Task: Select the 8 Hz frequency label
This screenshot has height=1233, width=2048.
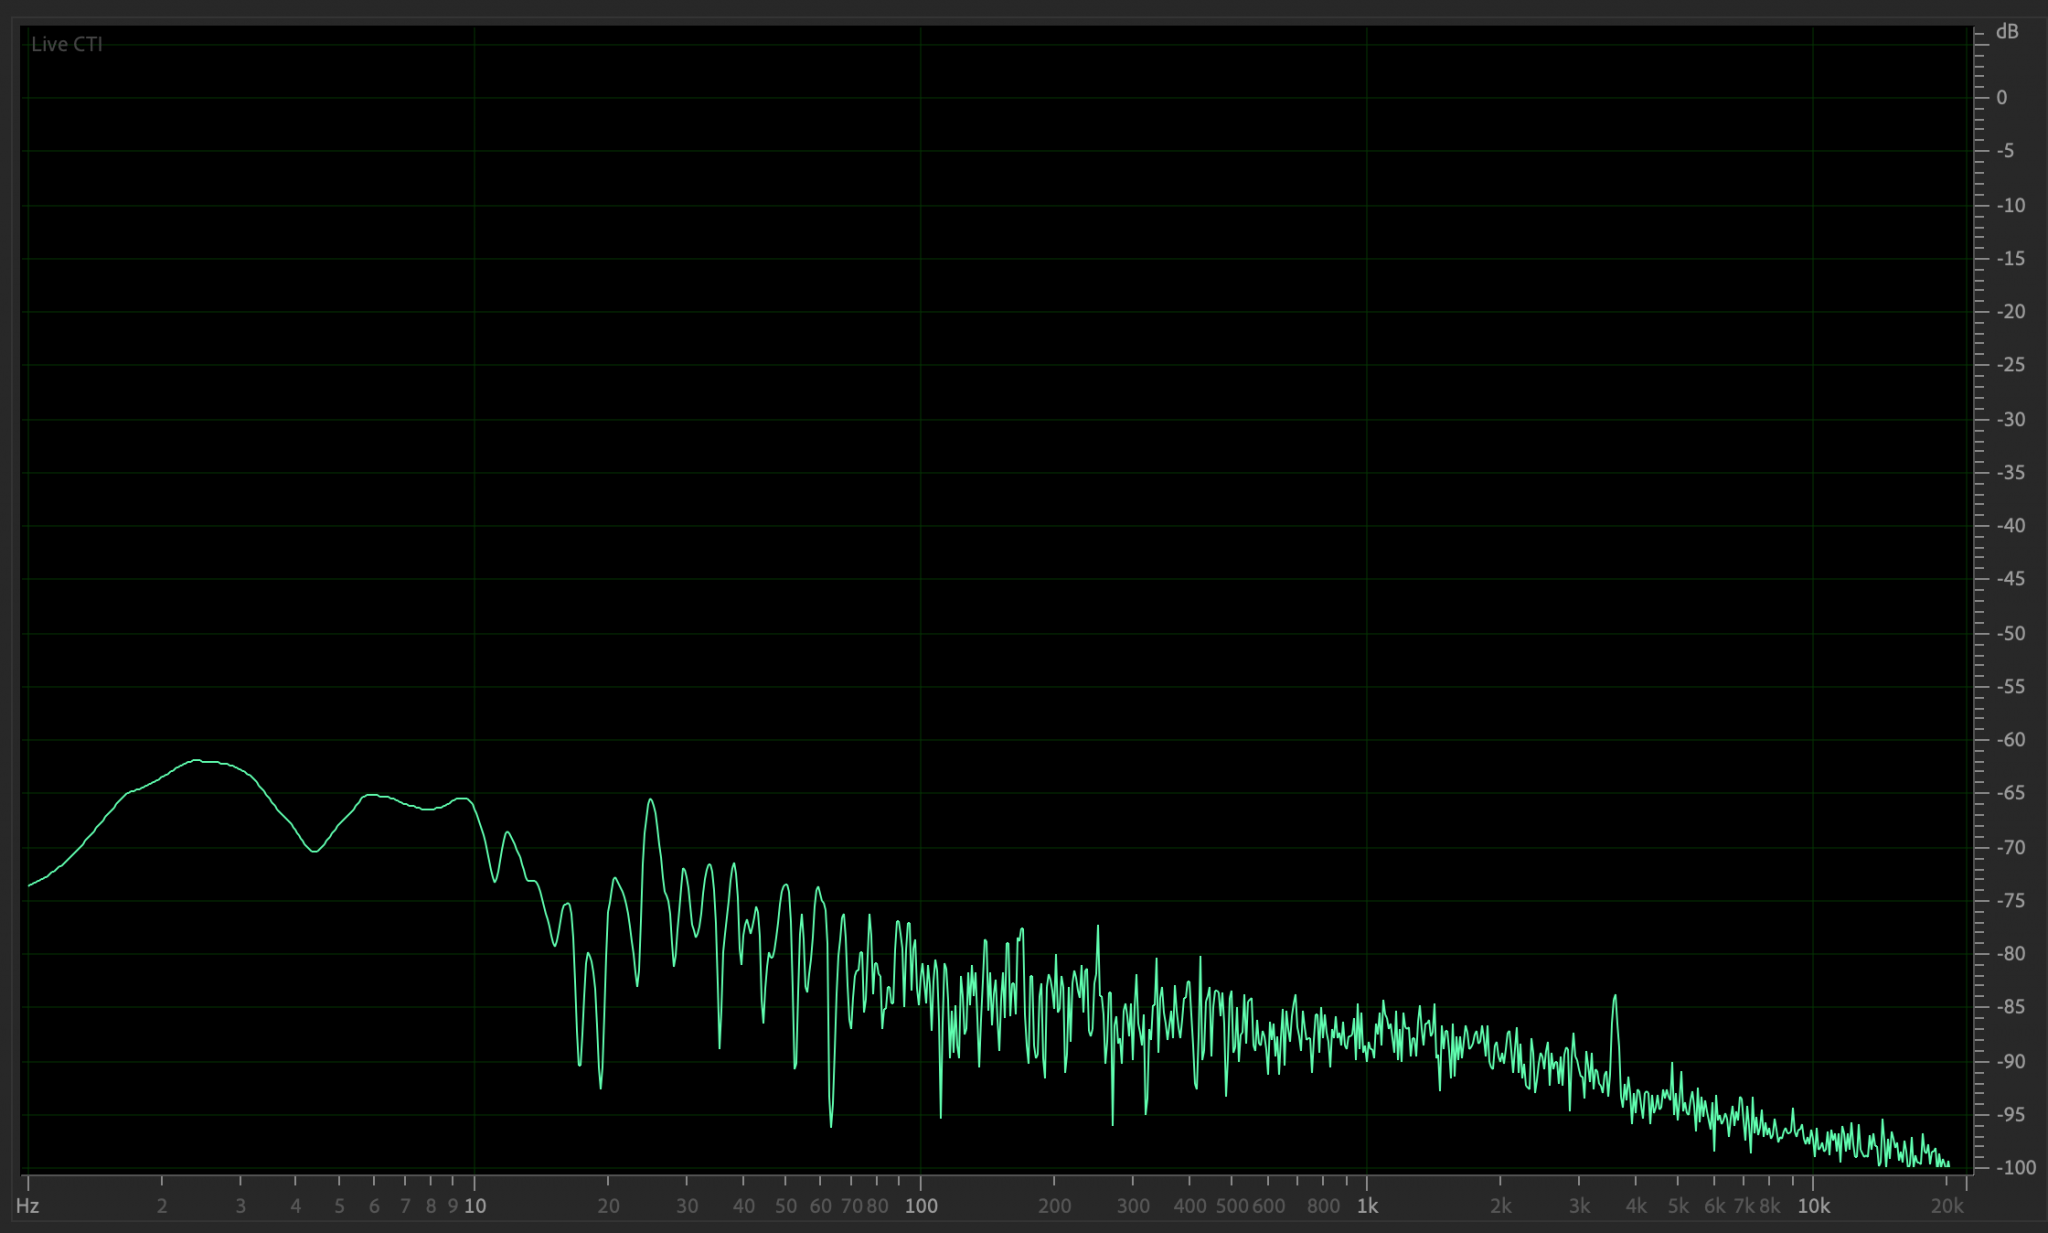Action: pos(431,1206)
